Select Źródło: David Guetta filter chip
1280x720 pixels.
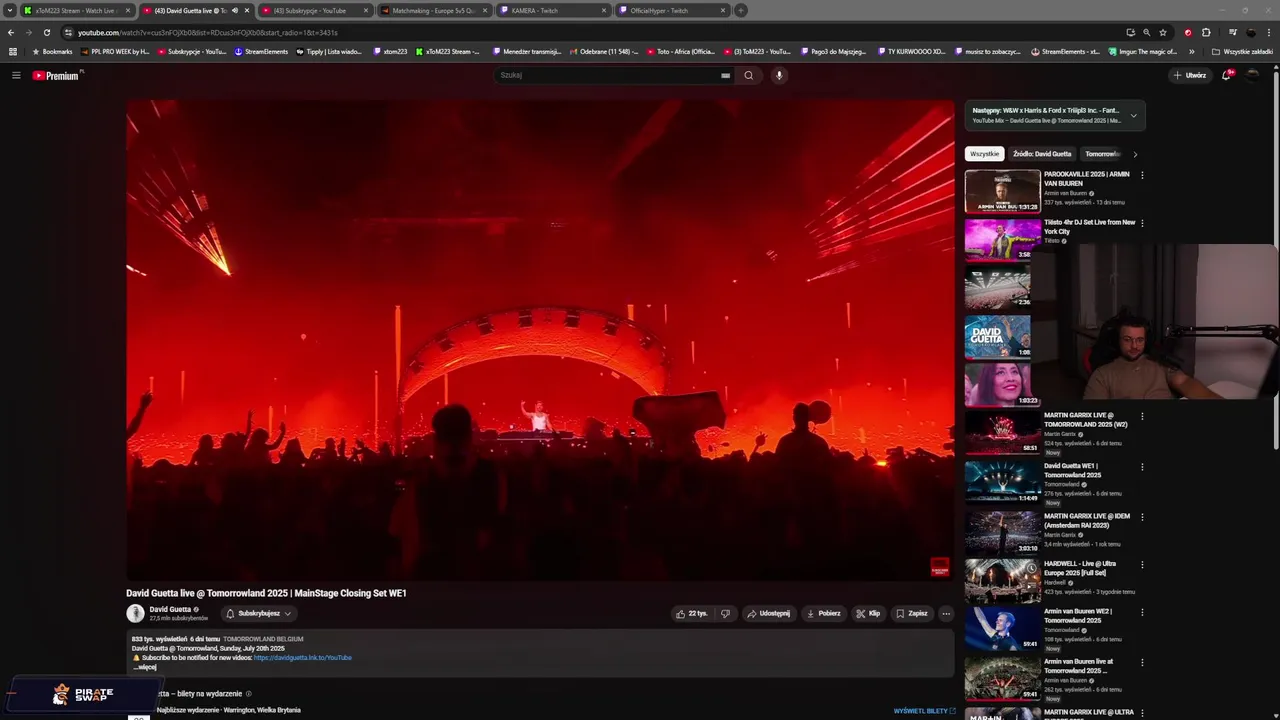tap(1041, 154)
